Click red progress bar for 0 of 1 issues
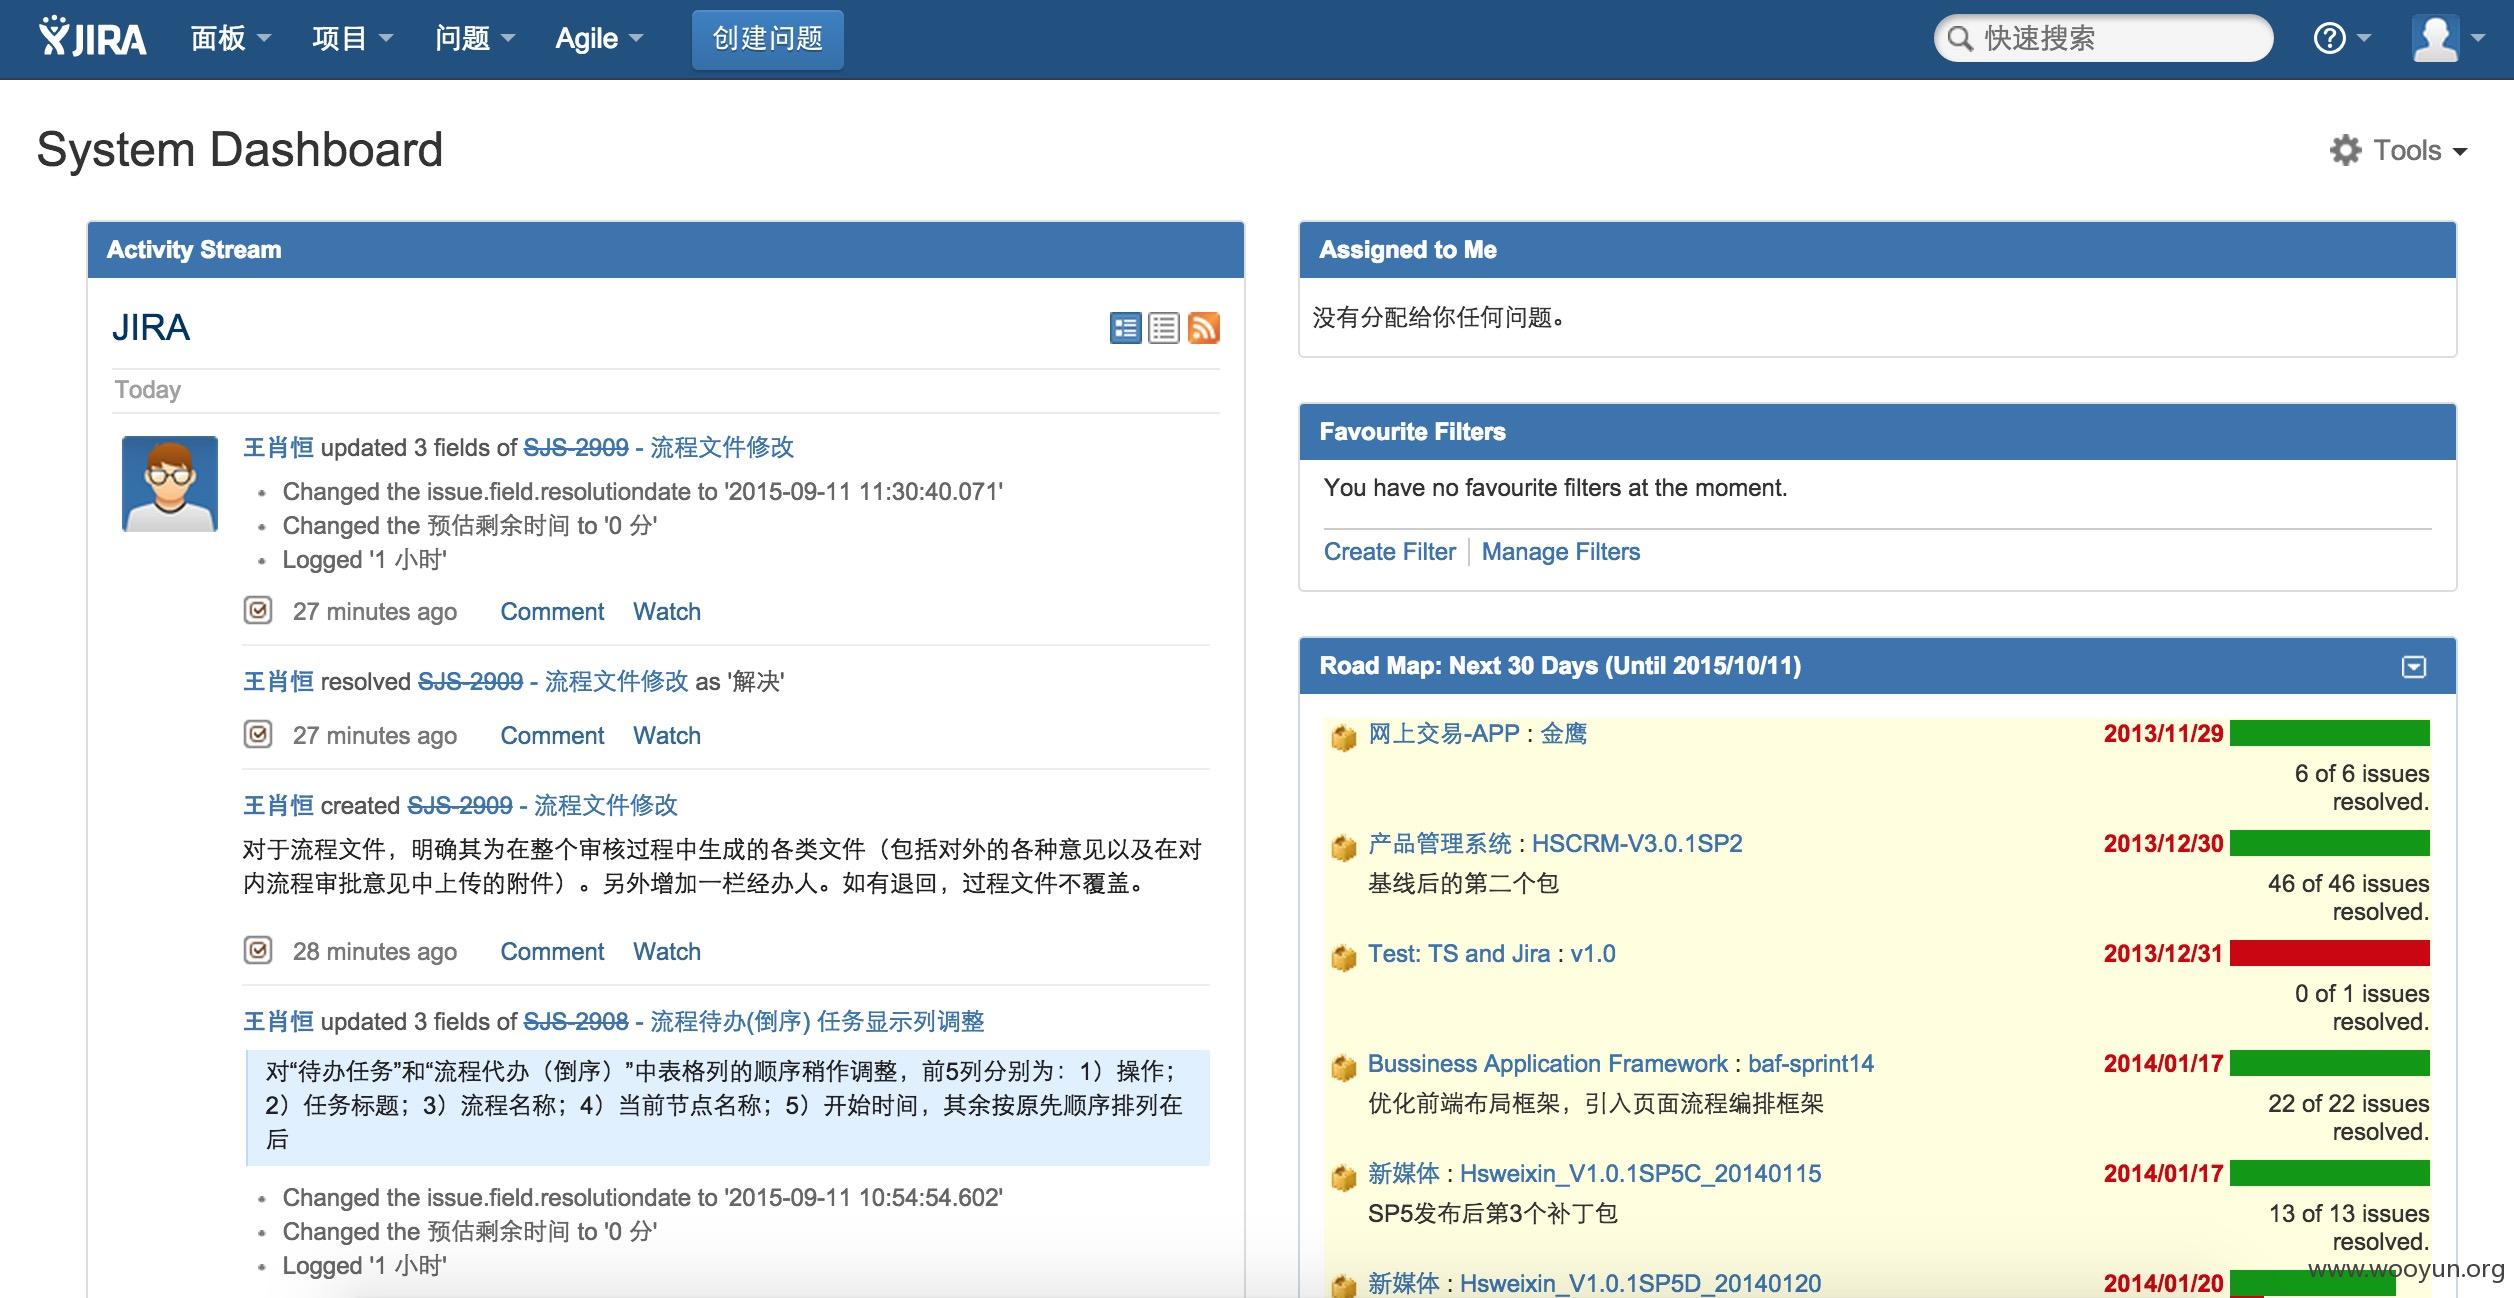Image resolution: width=2514 pixels, height=1298 pixels. (2329, 953)
